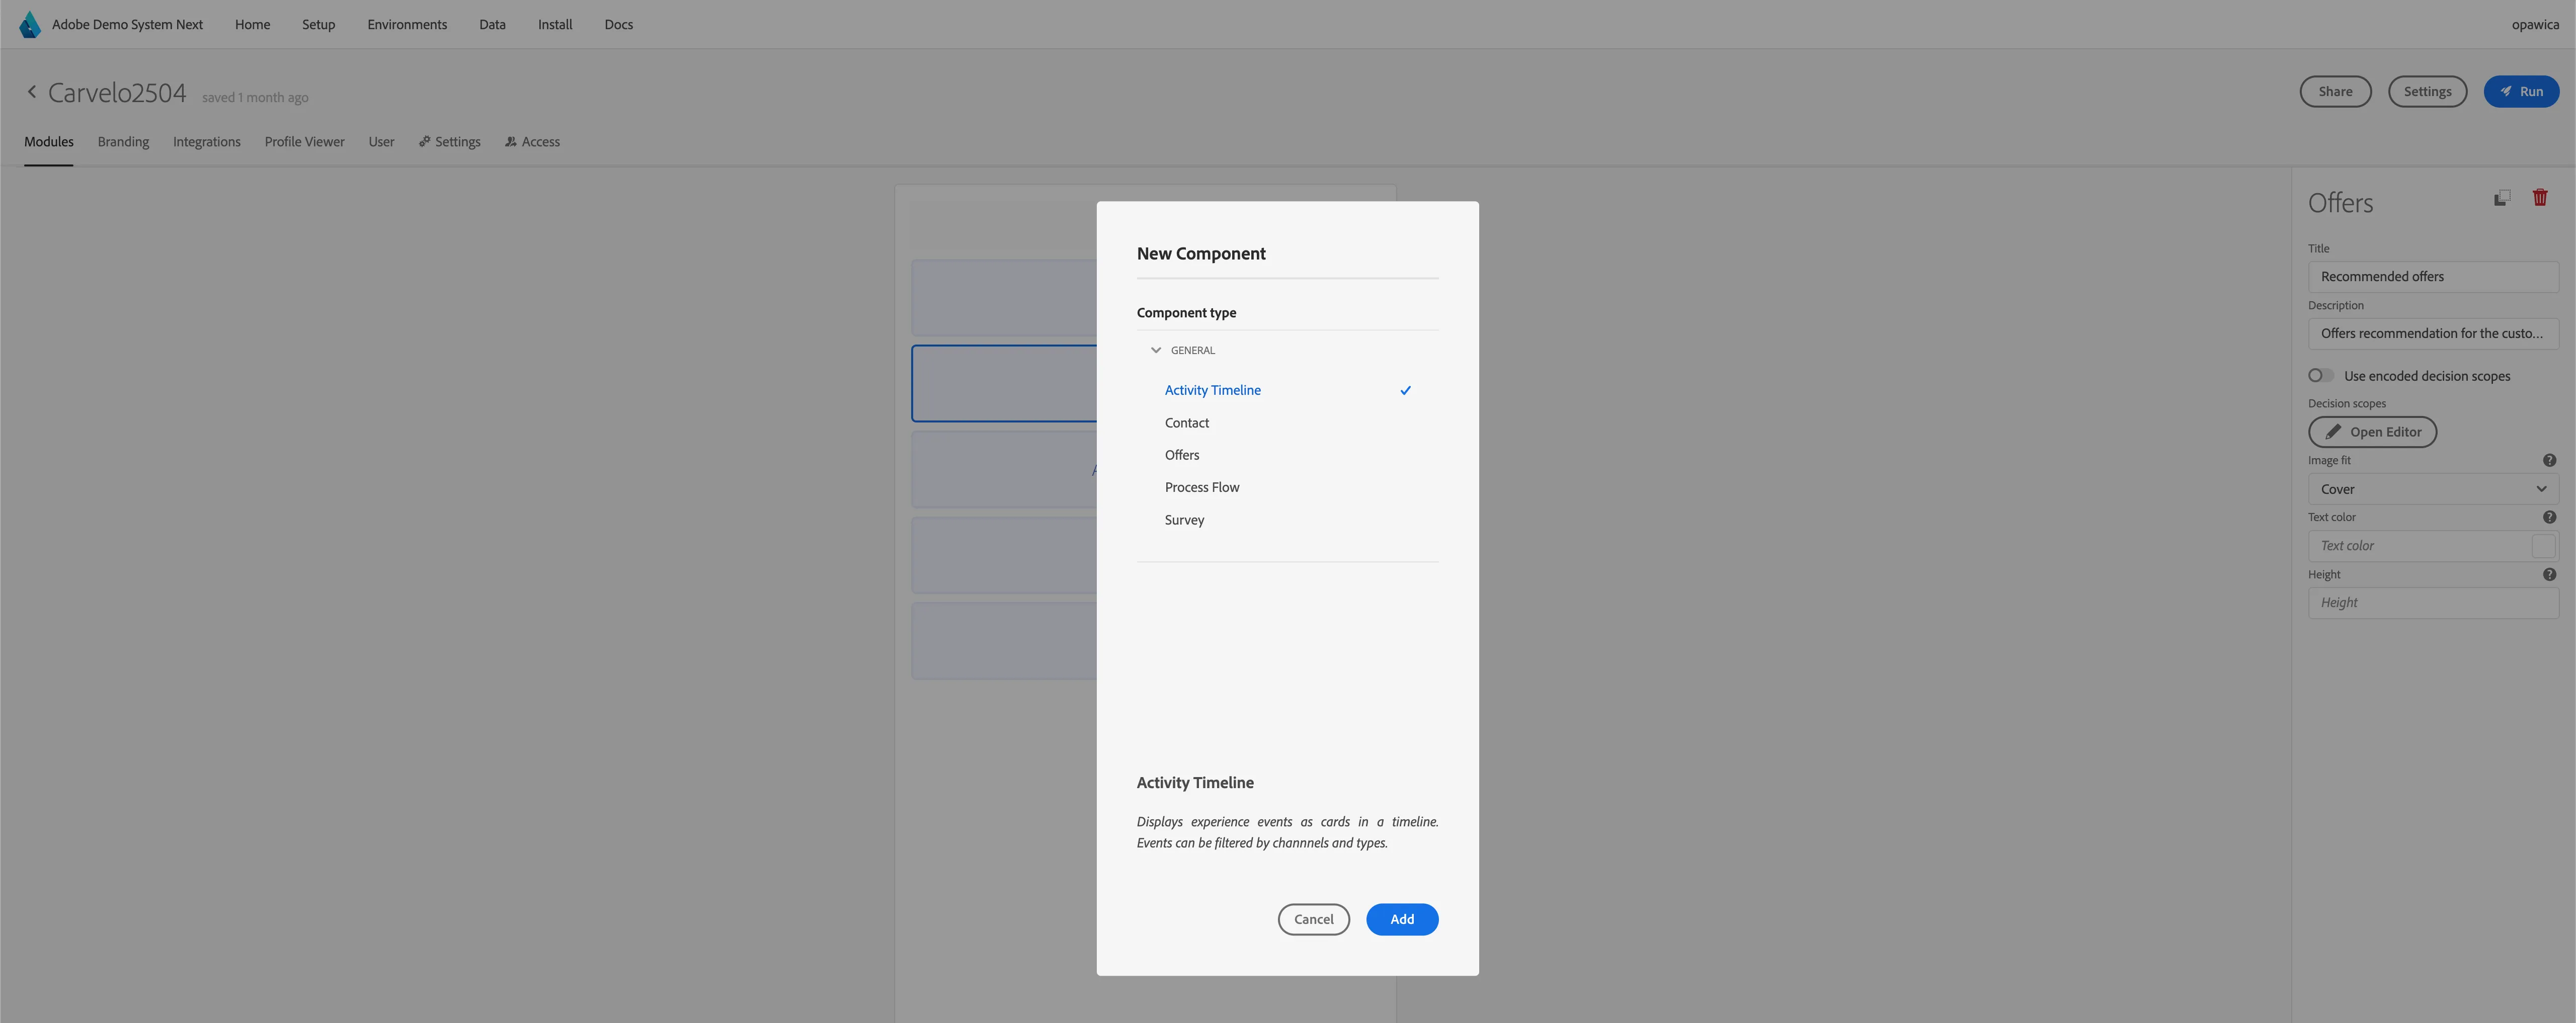Open Environments in top navigation

(407, 24)
